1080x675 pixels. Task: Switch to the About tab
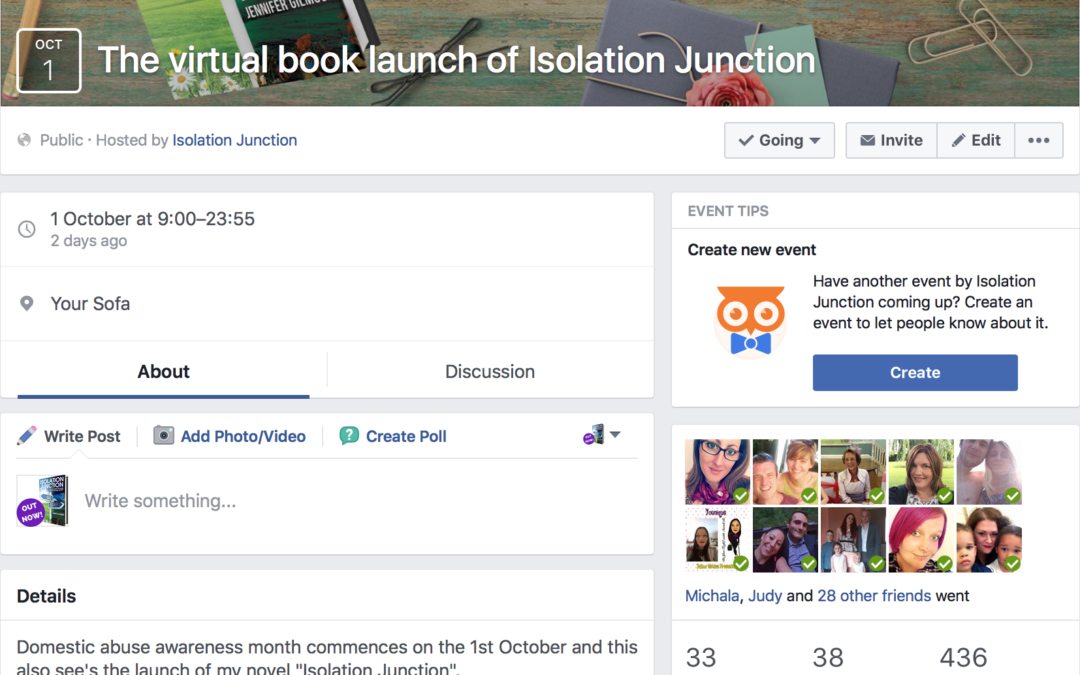[x=163, y=372]
